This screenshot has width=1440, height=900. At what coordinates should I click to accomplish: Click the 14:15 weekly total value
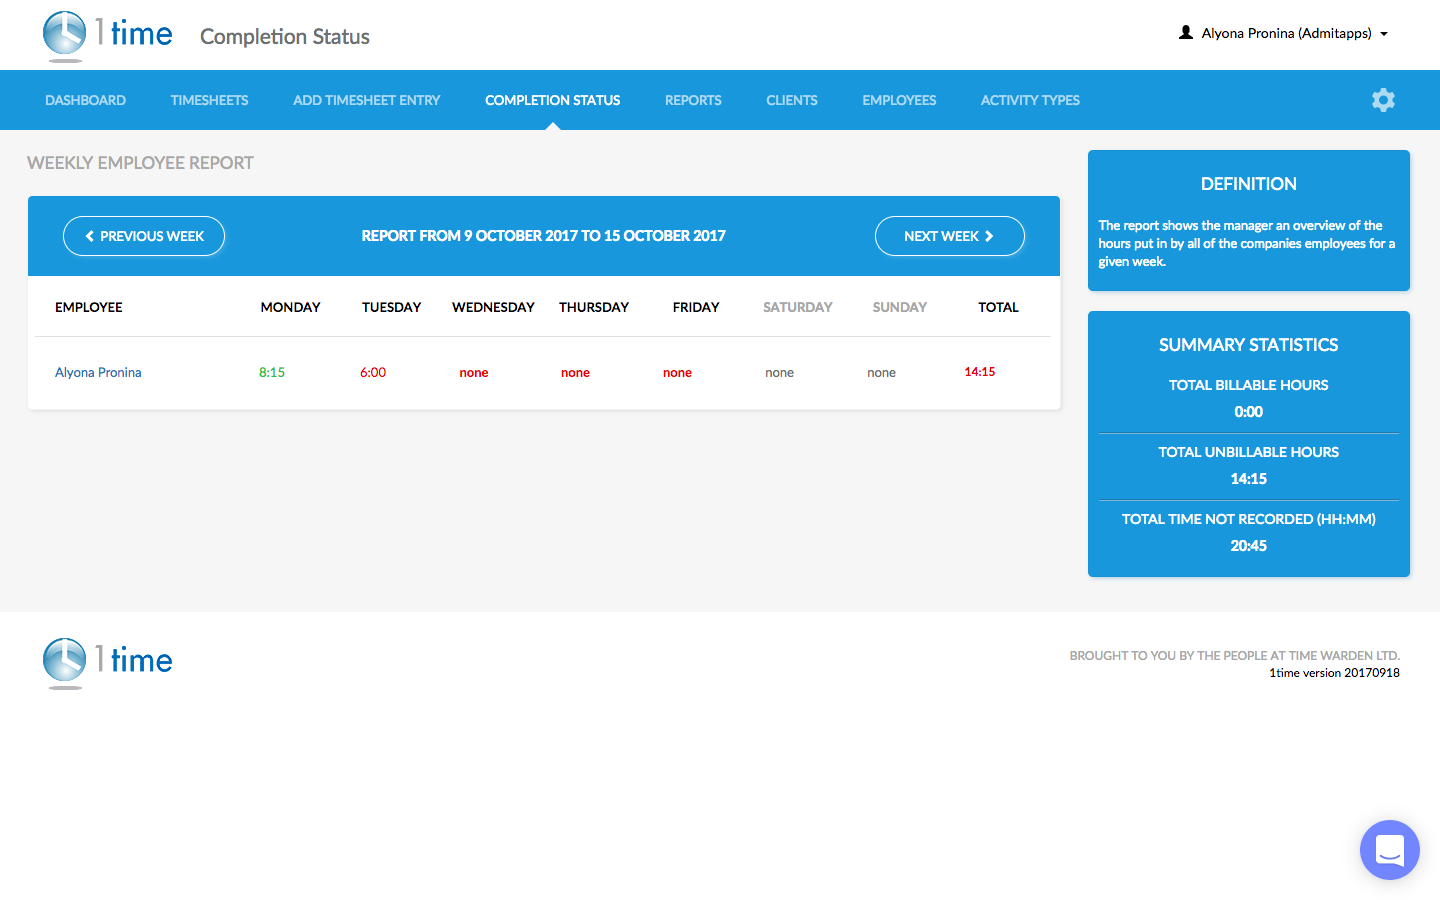tap(980, 372)
